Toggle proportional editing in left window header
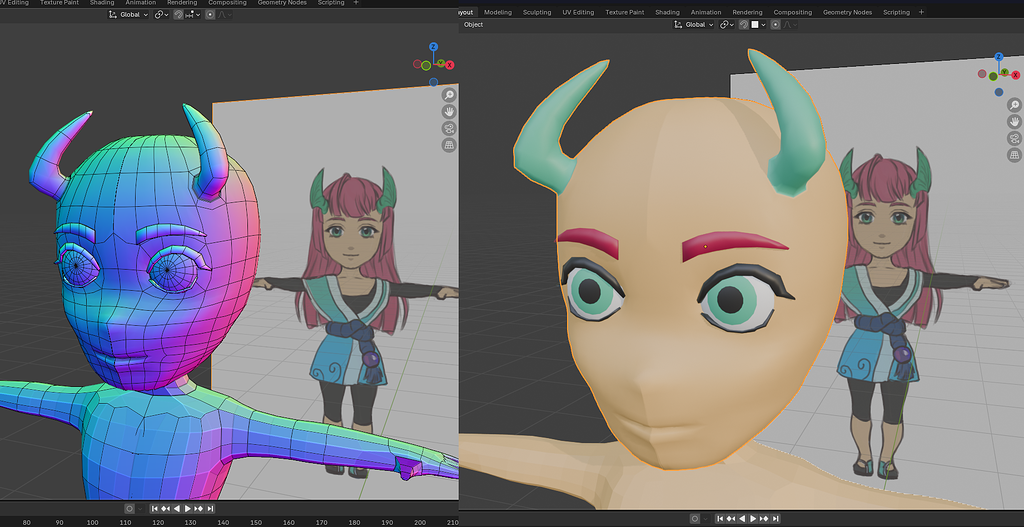1024x527 pixels. pyautogui.click(x=210, y=14)
